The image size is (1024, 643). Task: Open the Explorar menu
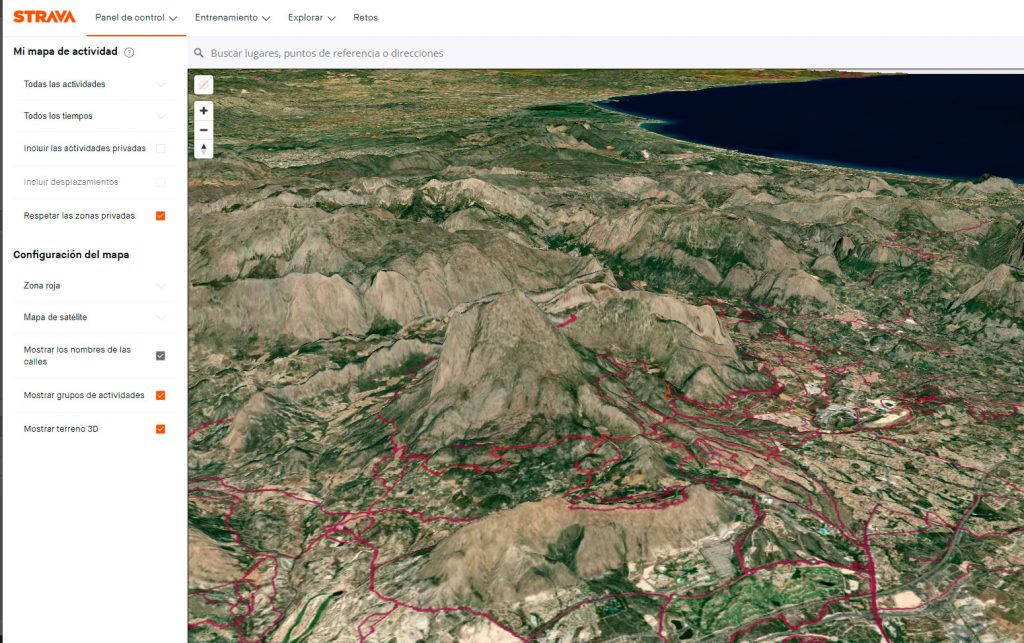click(311, 18)
